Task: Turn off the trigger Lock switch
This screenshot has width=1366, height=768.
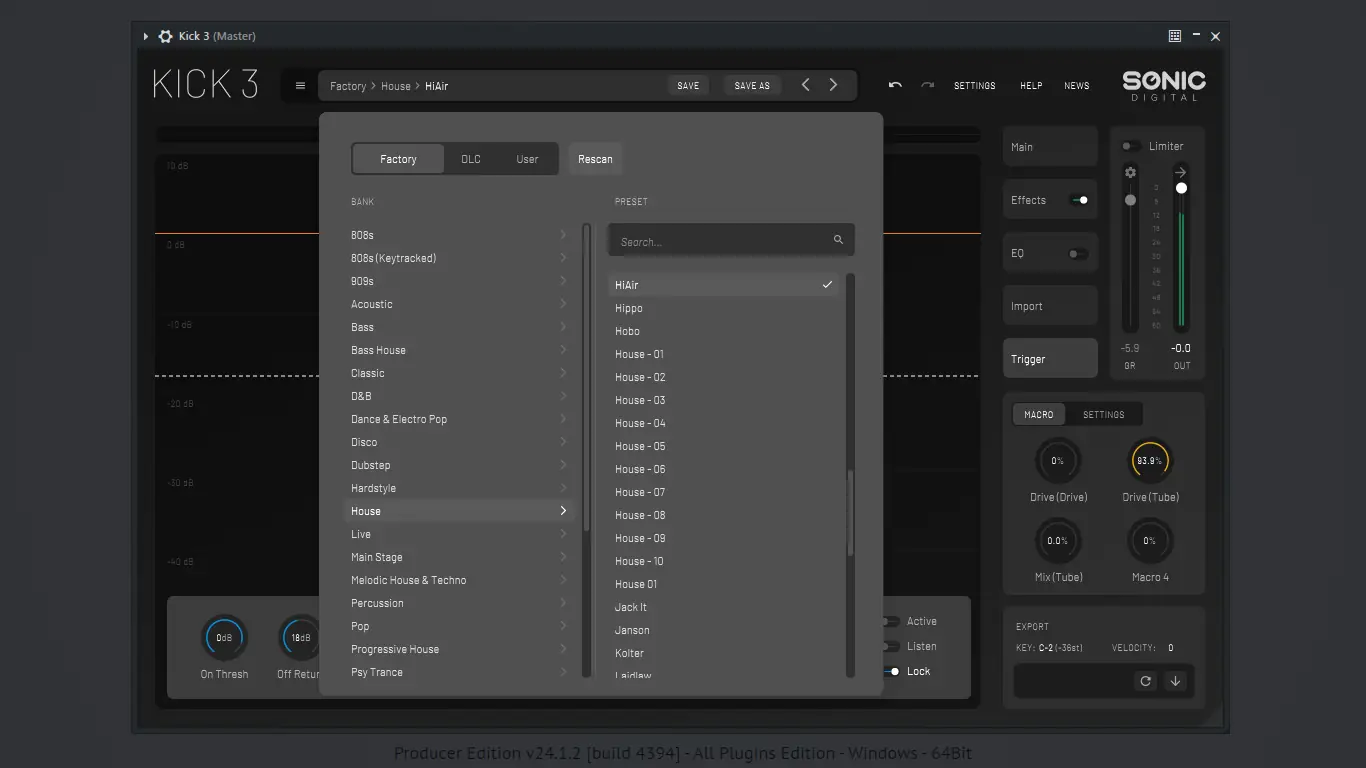Action: 890,671
